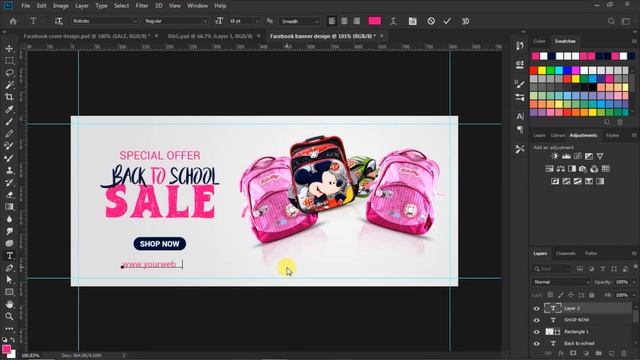Select the Magic Wand tool

pyautogui.click(x=9, y=85)
